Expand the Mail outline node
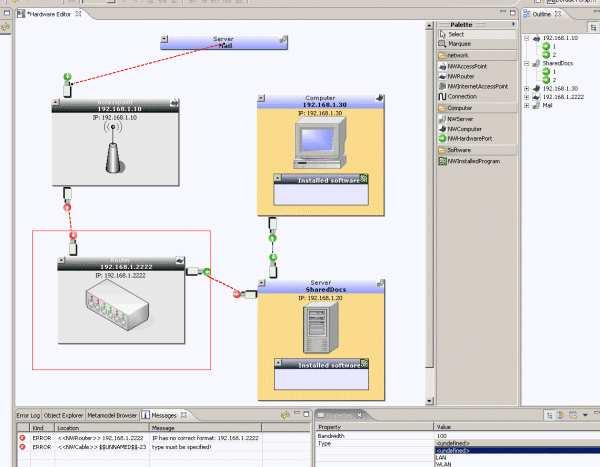Viewport: 600px width, 467px height. point(527,105)
